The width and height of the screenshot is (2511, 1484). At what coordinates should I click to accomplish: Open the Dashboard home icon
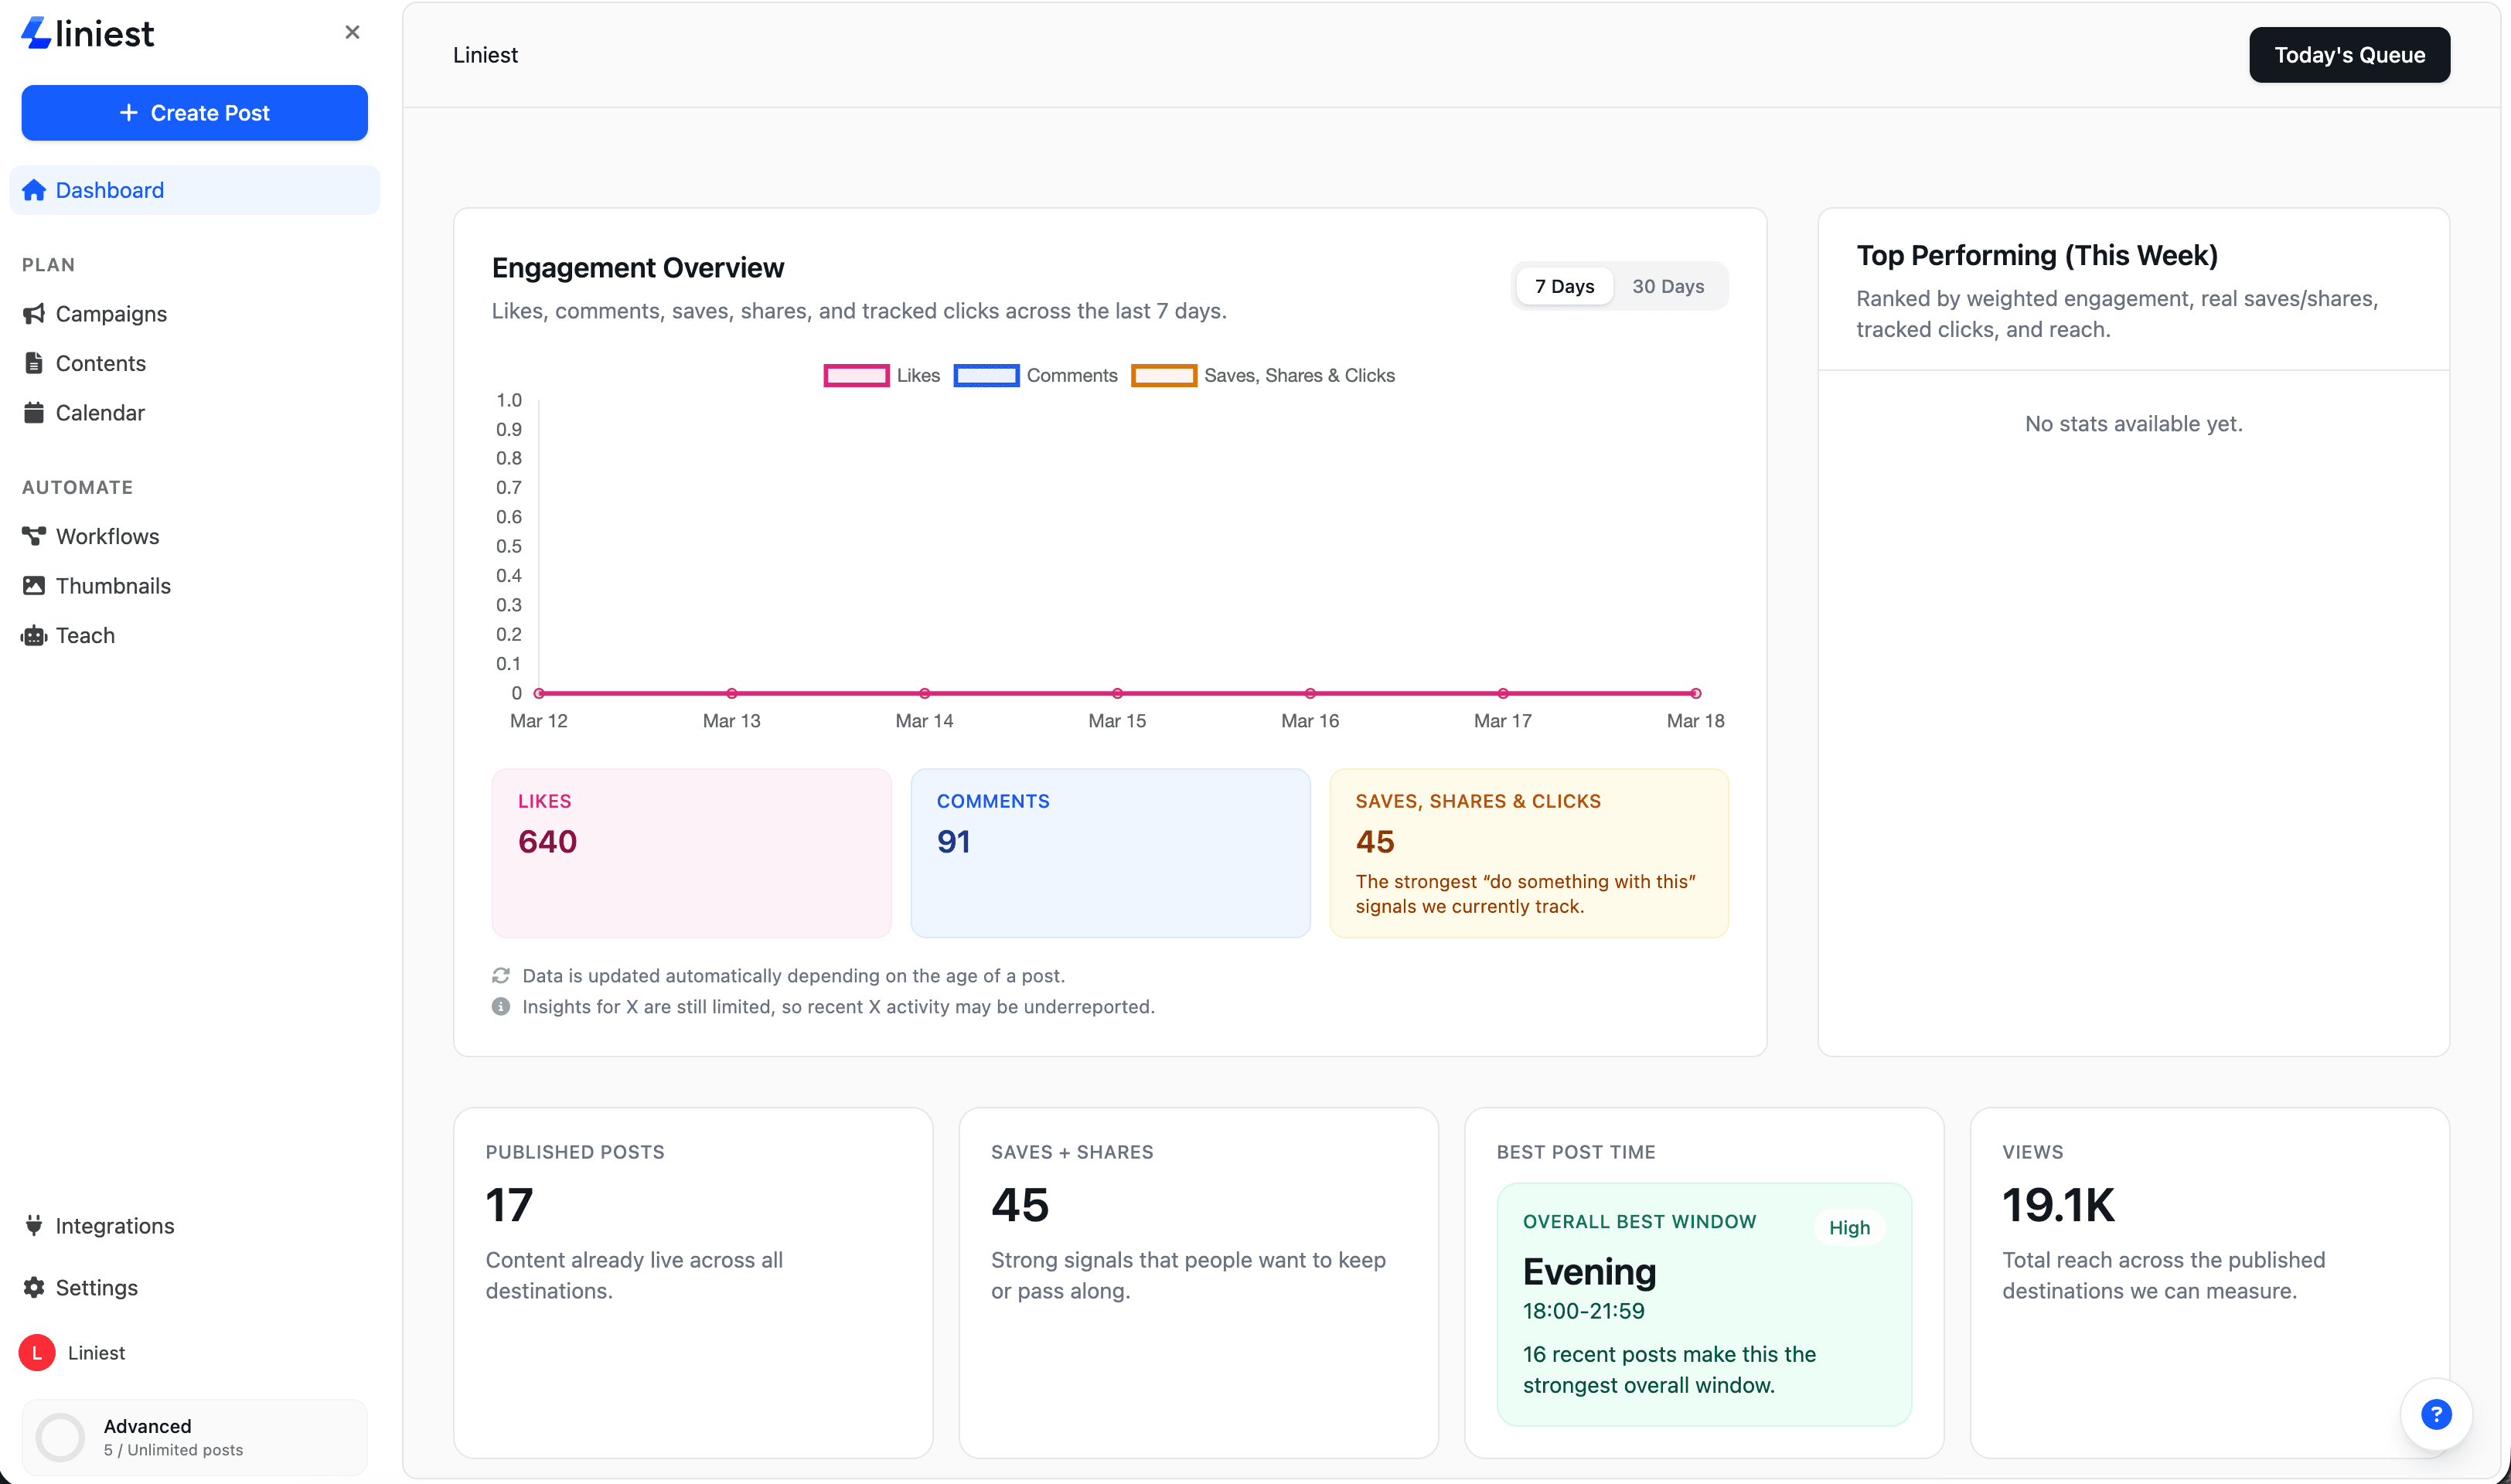tap(35, 190)
